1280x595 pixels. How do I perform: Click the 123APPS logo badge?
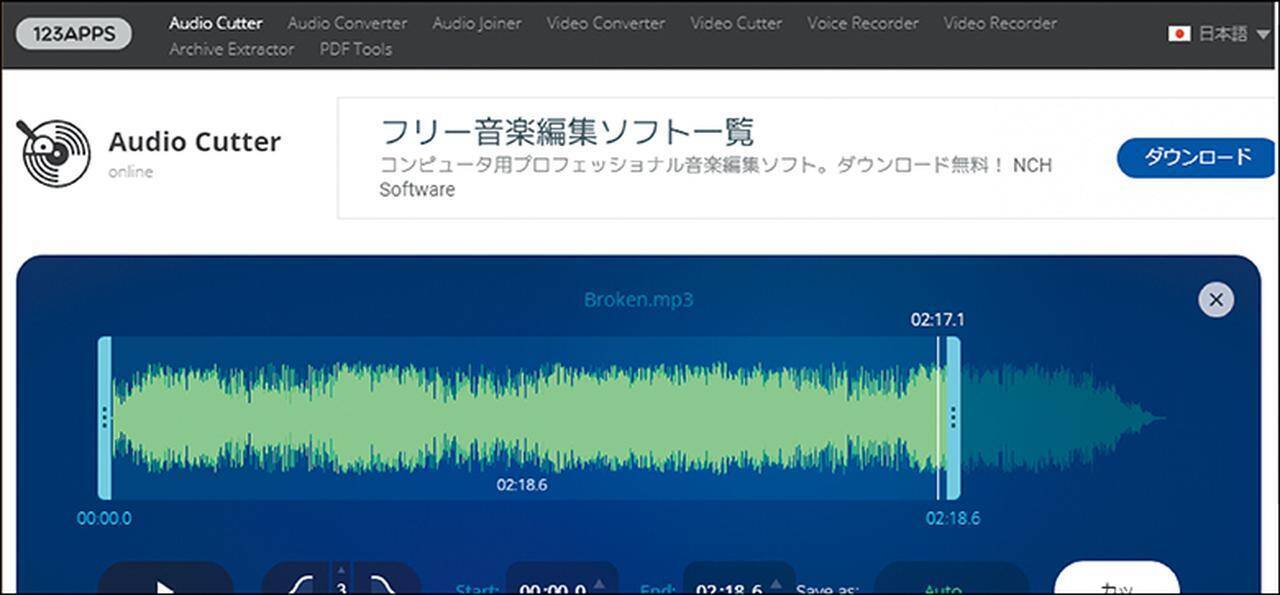(74, 34)
